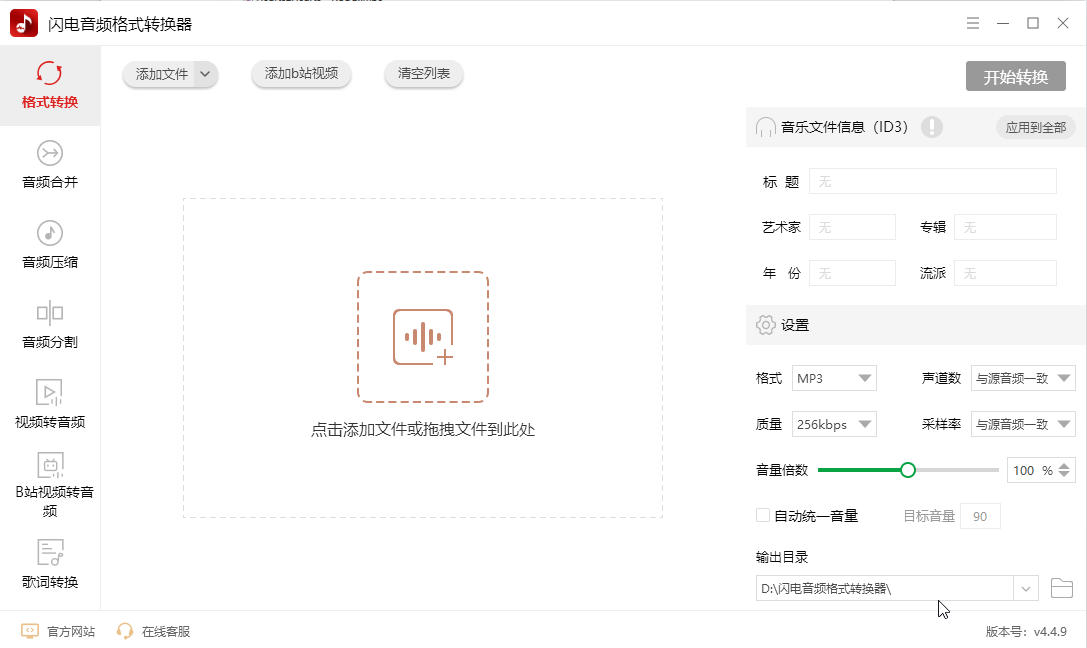Click the 年份 input field
The image size is (1087, 648).
click(x=852, y=273)
